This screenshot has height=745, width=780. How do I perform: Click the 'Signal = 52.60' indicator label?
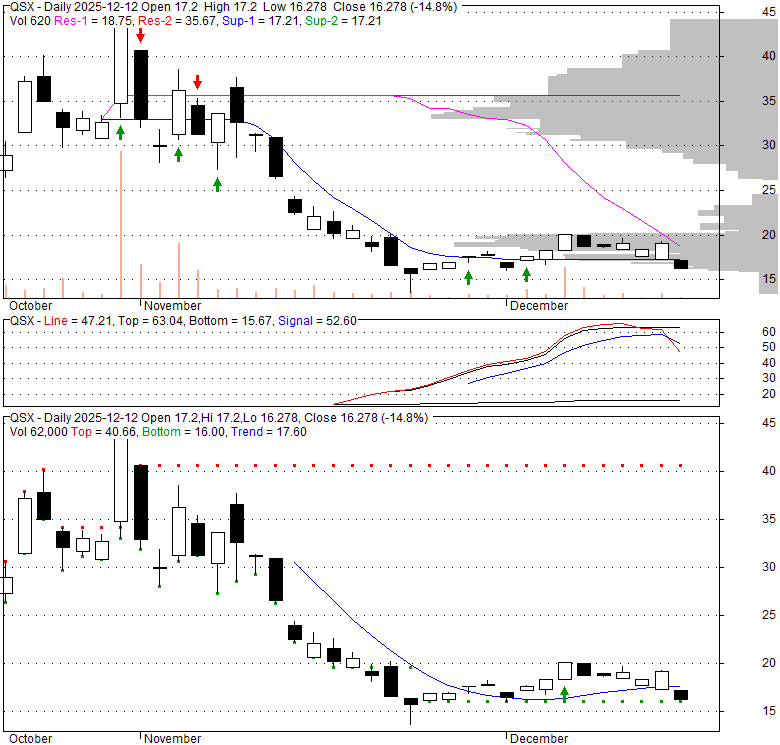317,321
